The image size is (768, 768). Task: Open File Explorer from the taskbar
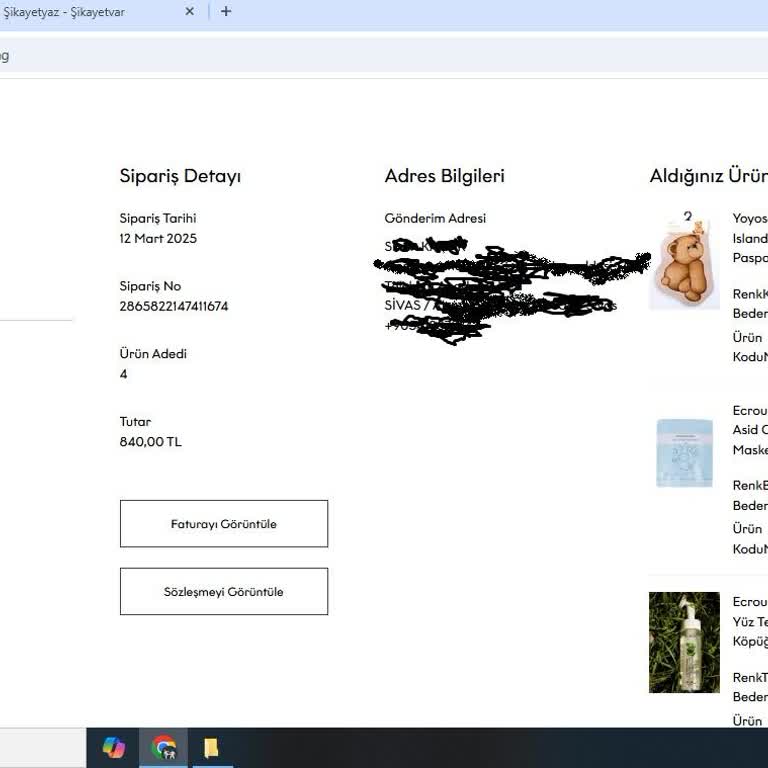point(211,747)
